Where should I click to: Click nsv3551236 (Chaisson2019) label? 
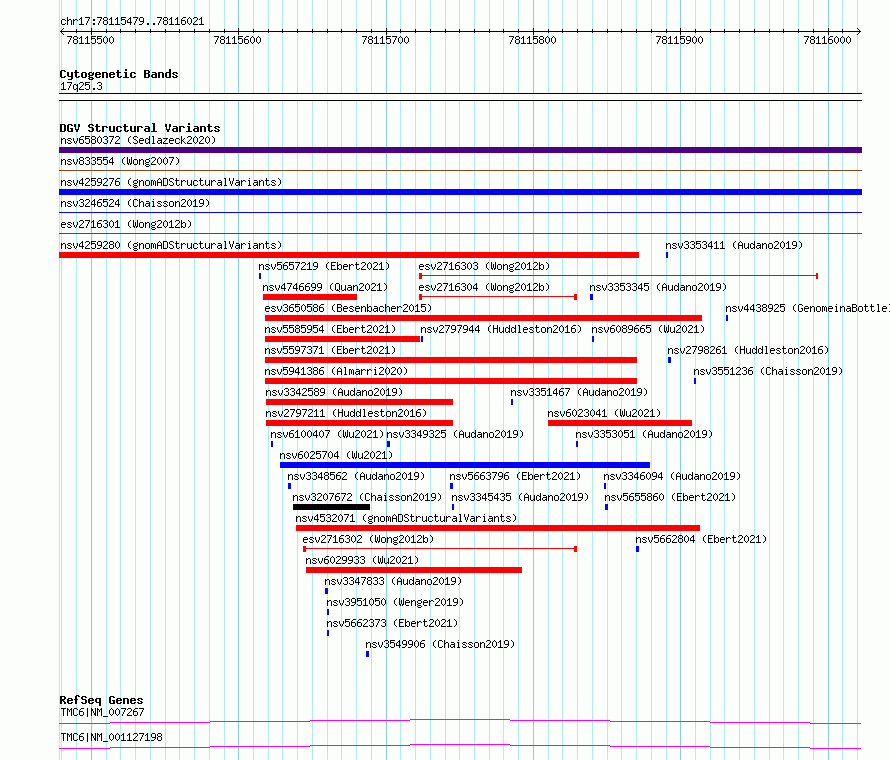[768, 371]
